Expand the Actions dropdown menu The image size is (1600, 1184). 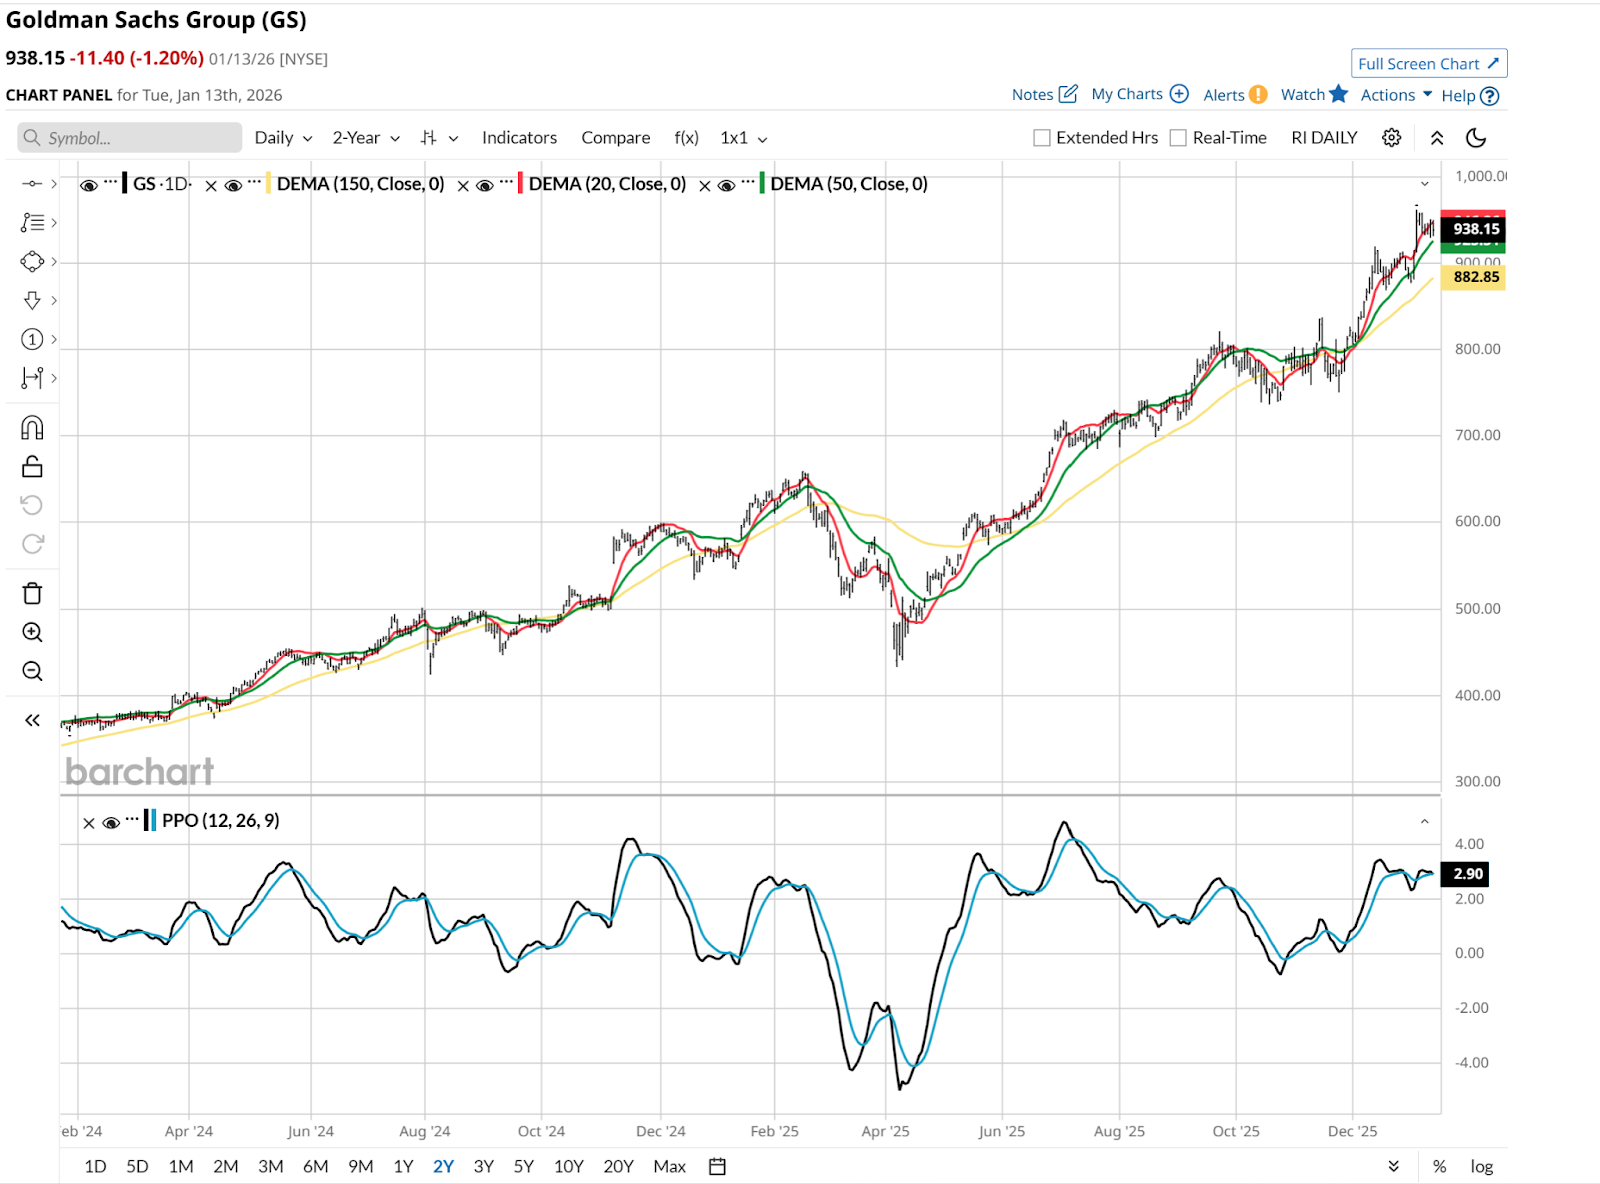click(1396, 95)
